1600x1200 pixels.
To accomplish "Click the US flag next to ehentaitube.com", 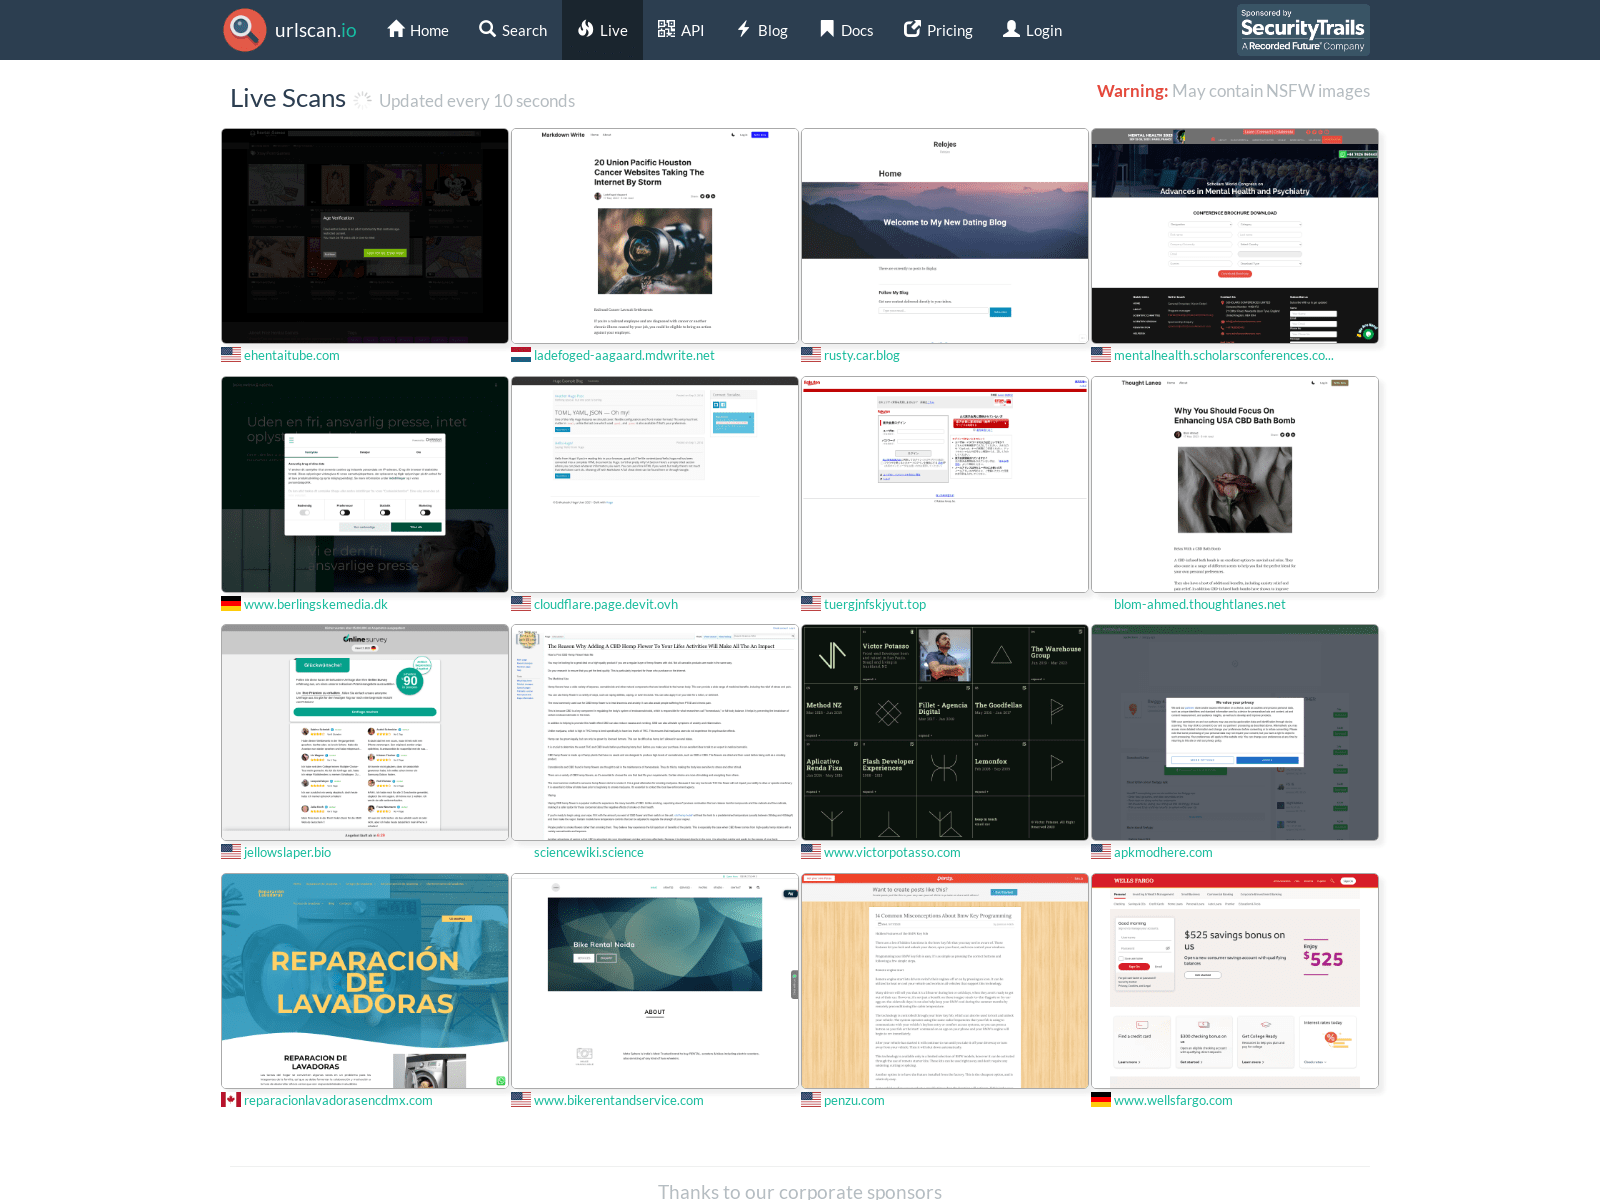I will (231, 355).
